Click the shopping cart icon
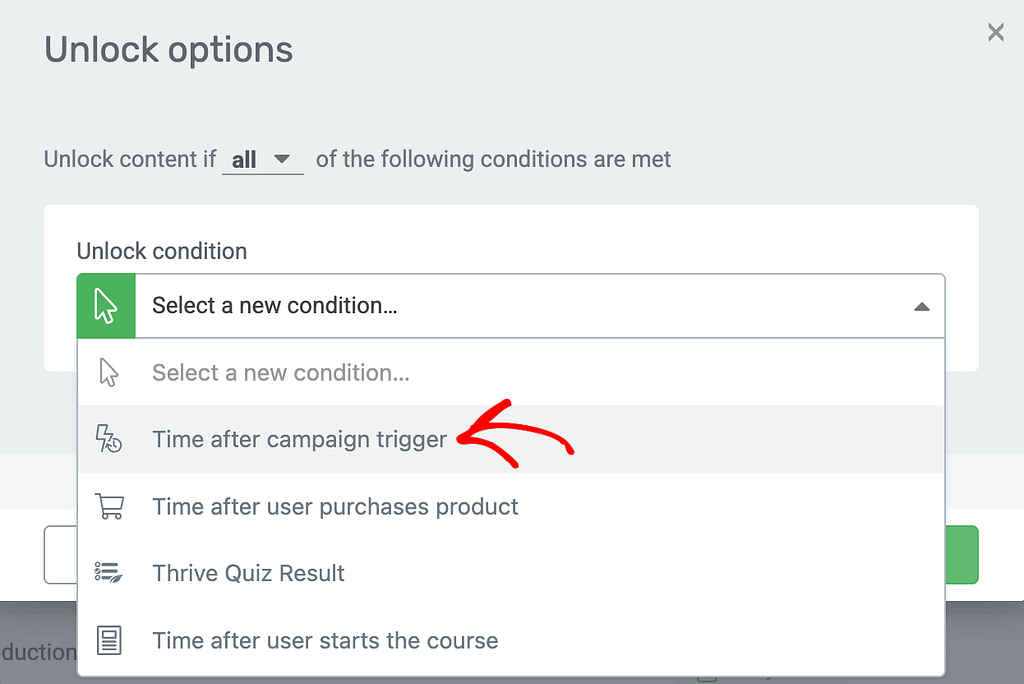 [109, 506]
